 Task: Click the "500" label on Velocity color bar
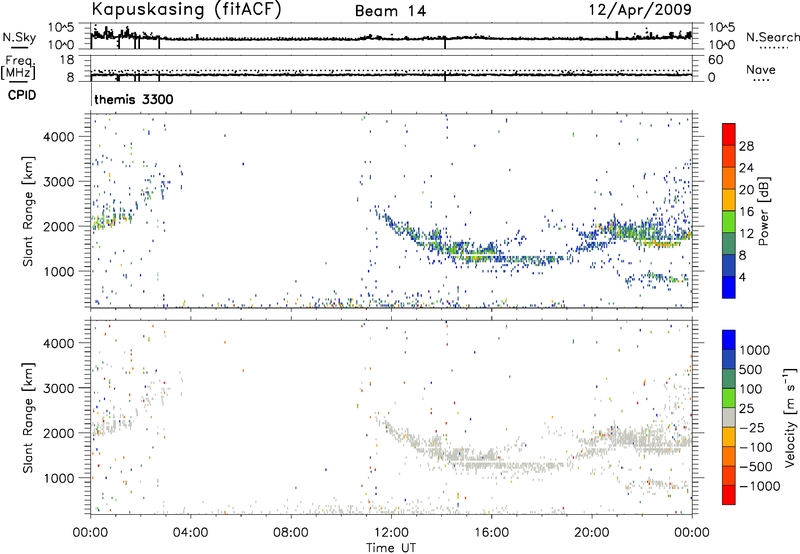751,370
